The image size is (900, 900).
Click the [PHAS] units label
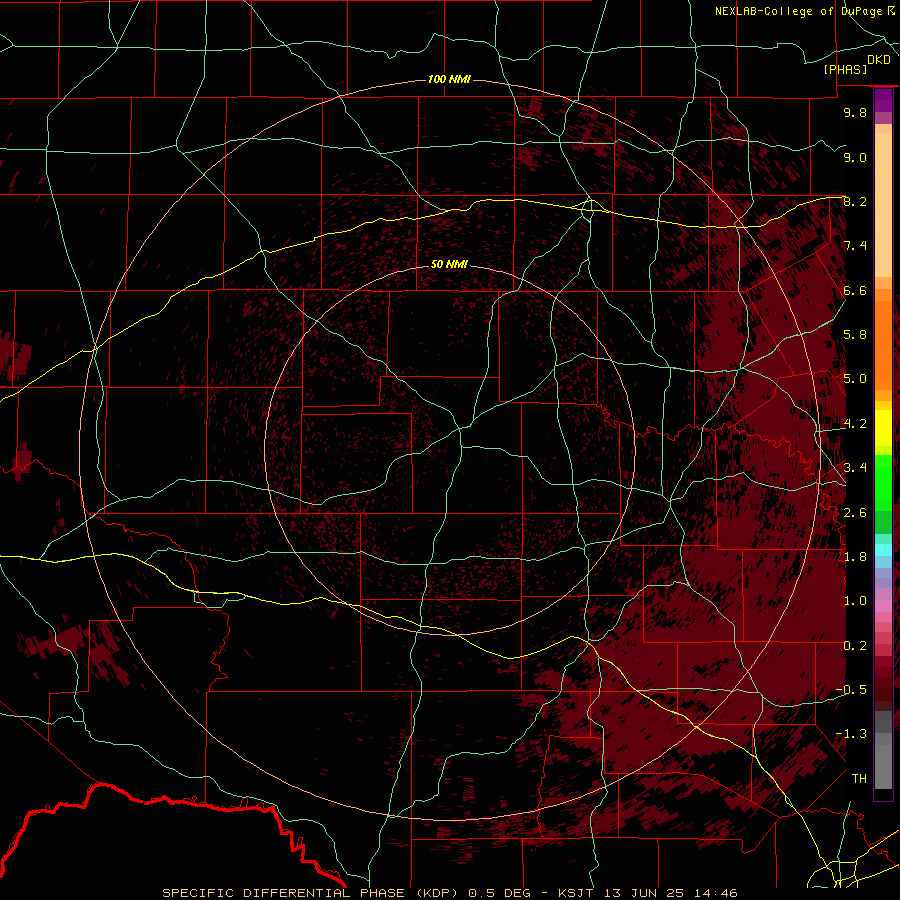point(845,70)
